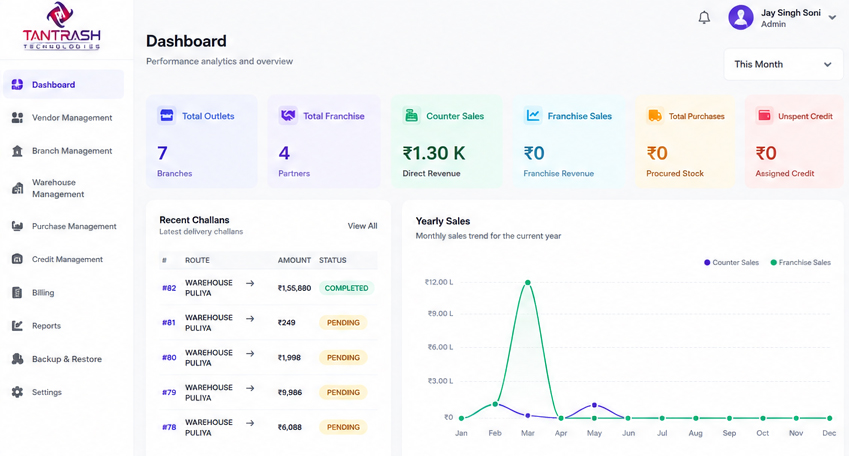Click the ₹12.00 L axis label
Image resolution: width=849 pixels, height=456 pixels.
[x=439, y=282]
